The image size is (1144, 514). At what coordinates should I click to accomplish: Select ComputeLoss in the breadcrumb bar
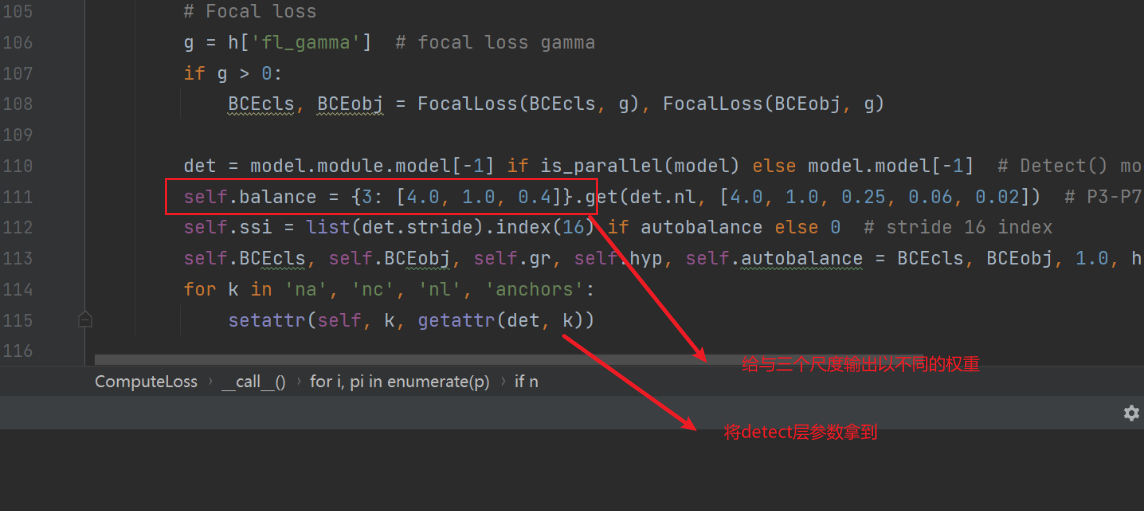[x=146, y=381]
